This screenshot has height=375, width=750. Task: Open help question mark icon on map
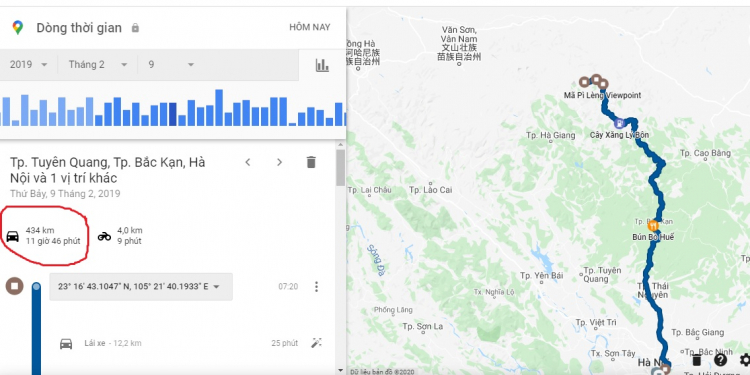click(x=720, y=360)
